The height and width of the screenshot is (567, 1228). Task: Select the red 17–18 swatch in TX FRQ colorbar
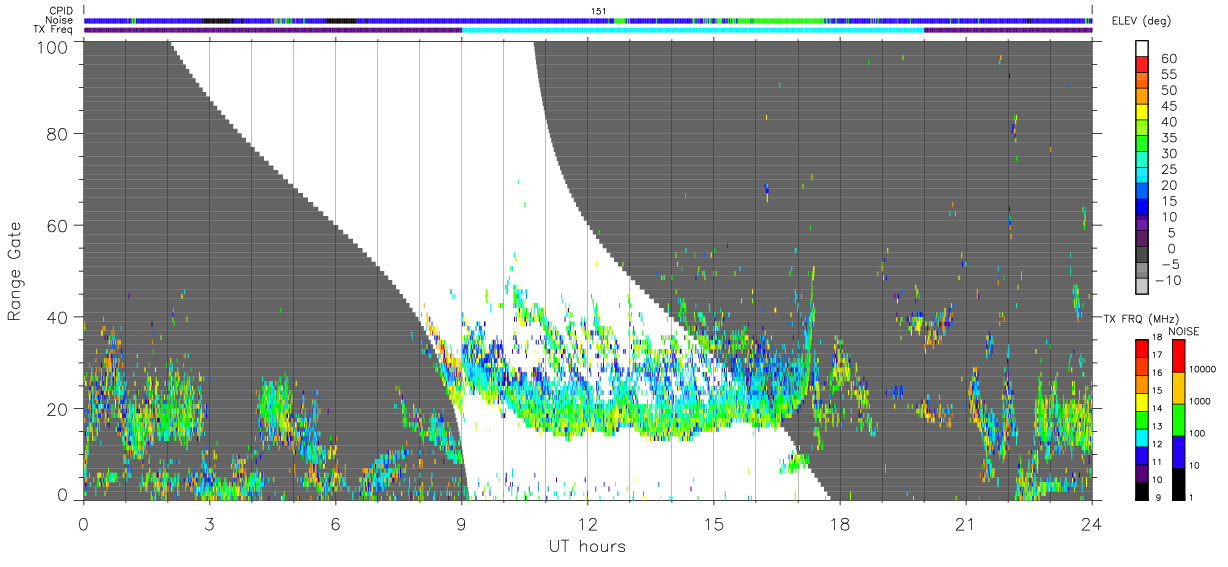click(1143, 347)
